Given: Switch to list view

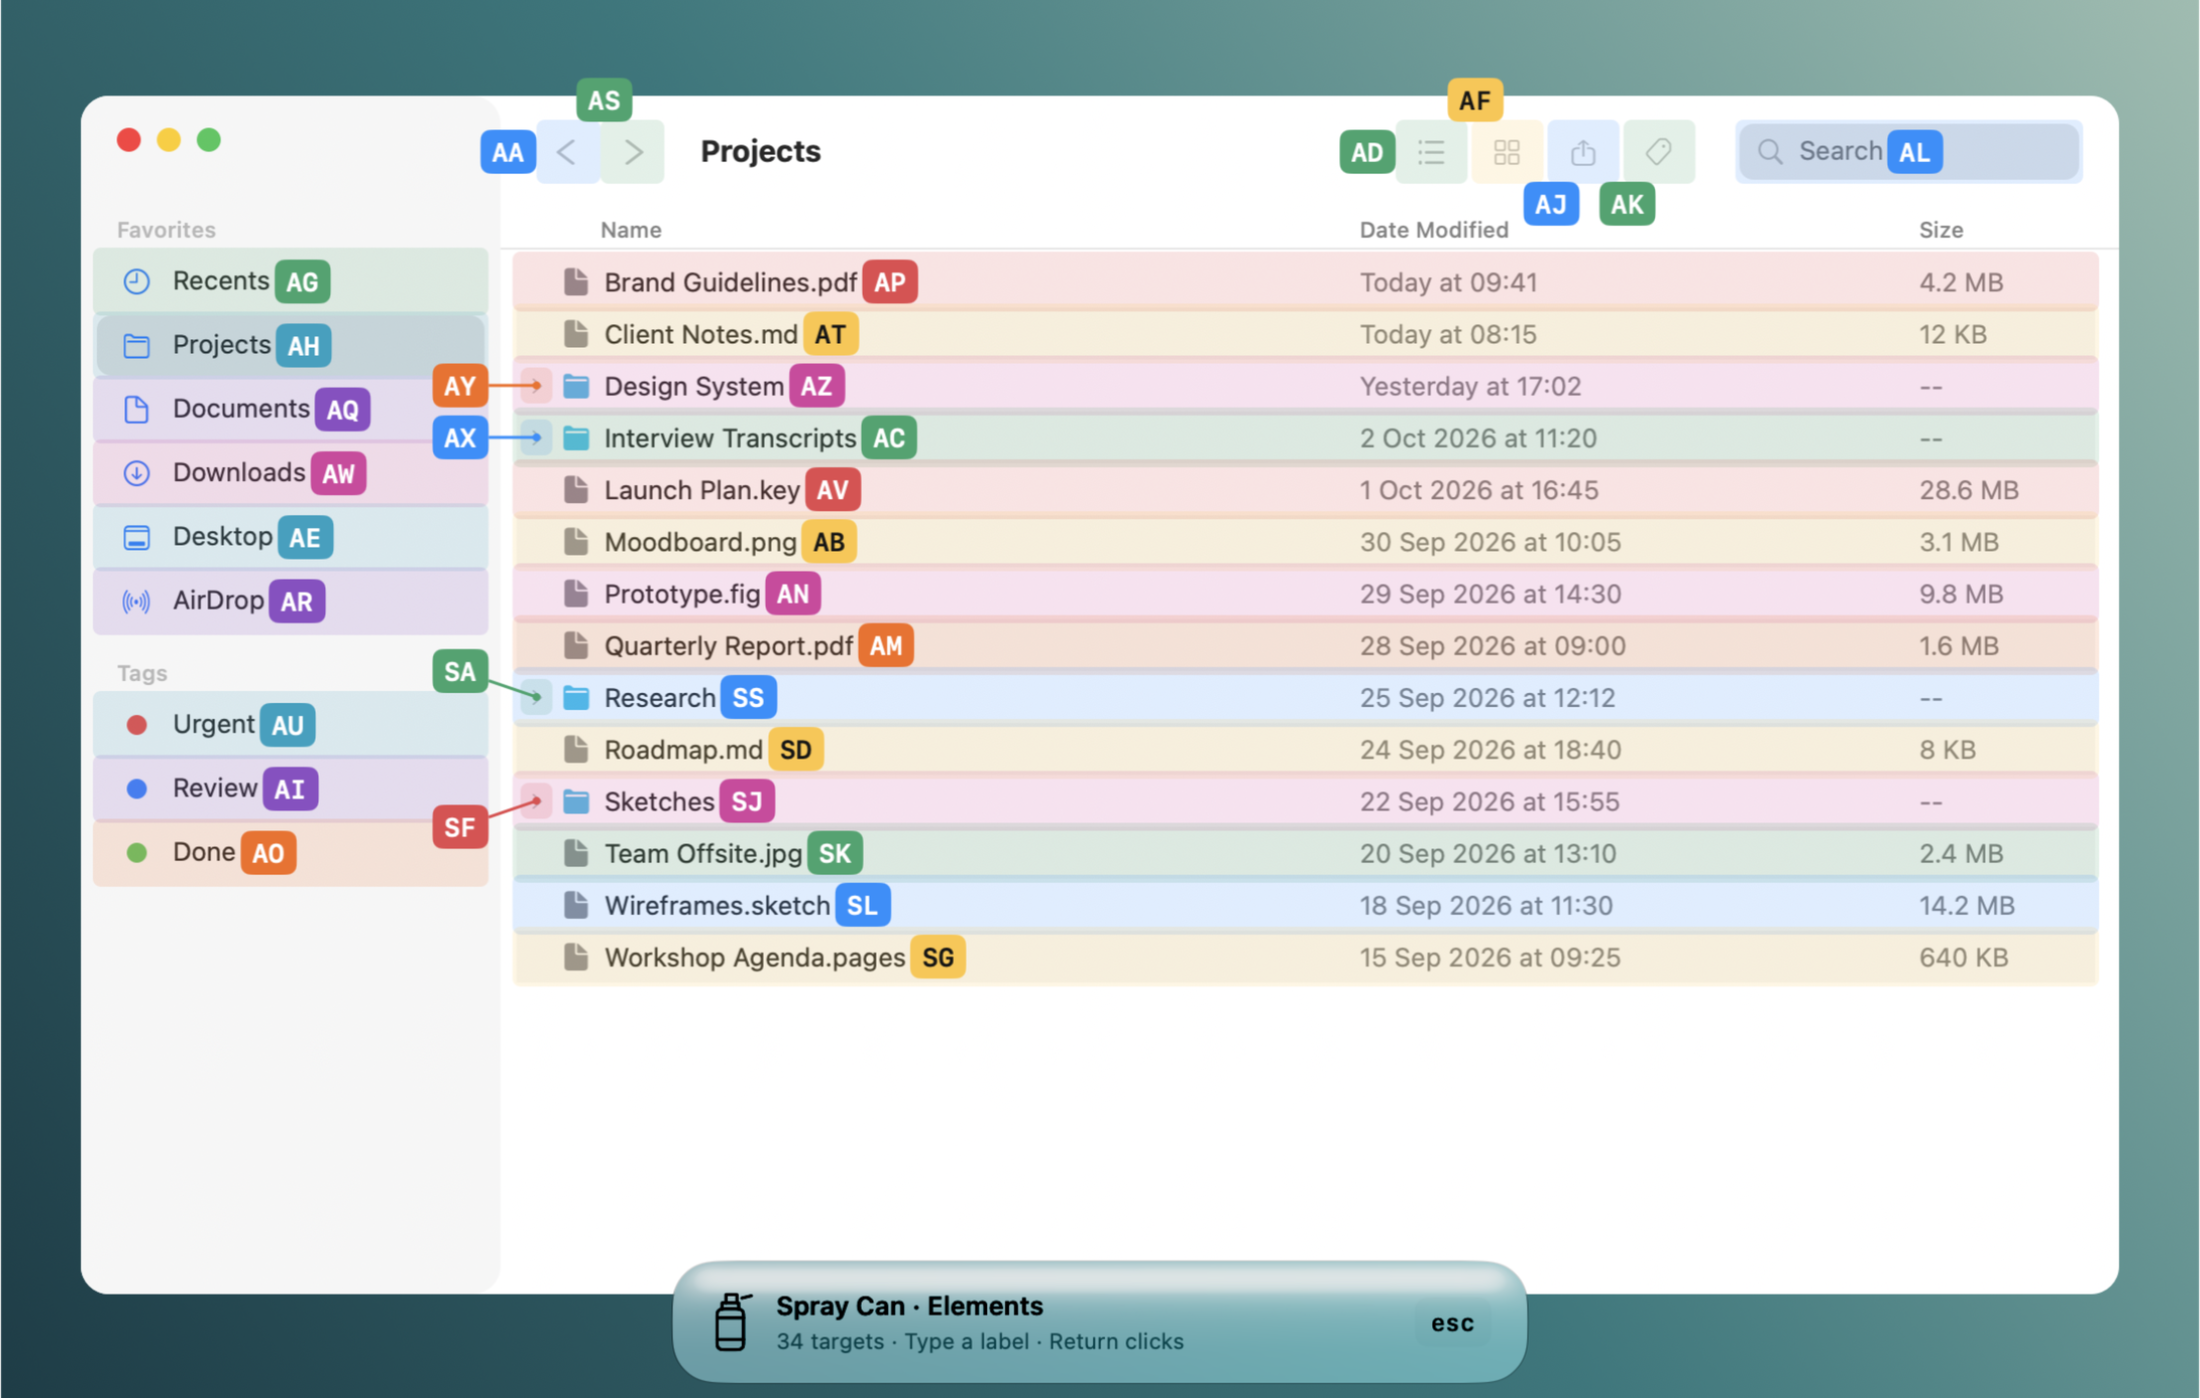Looking at the screenshot, I should click(x=1431, y=152).
